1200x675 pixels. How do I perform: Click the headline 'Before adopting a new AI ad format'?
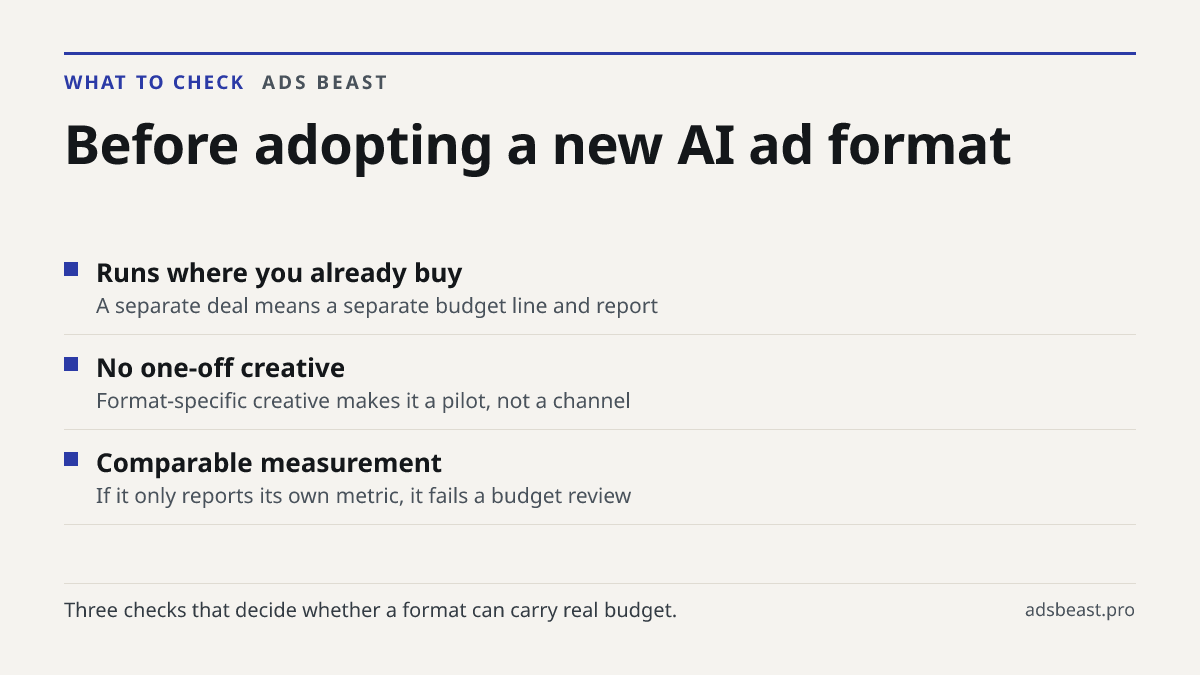point(538,146)
